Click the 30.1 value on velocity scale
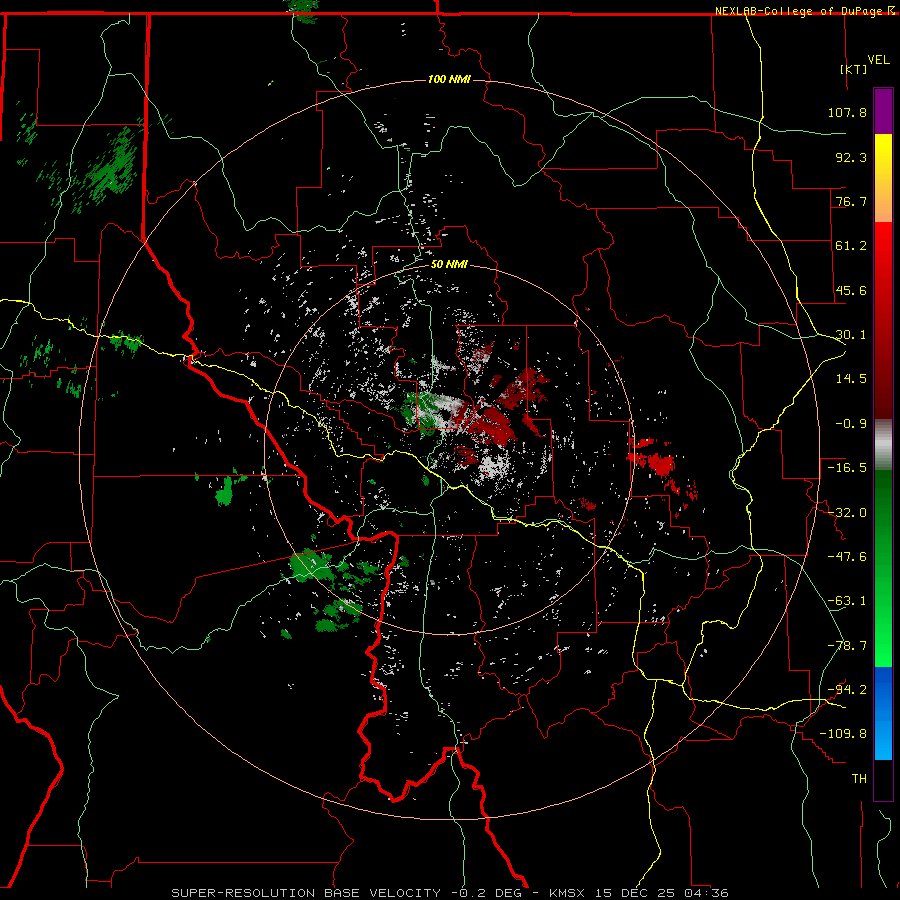Image resolution: width=900 pixels, height=900 pixels. 851,335
